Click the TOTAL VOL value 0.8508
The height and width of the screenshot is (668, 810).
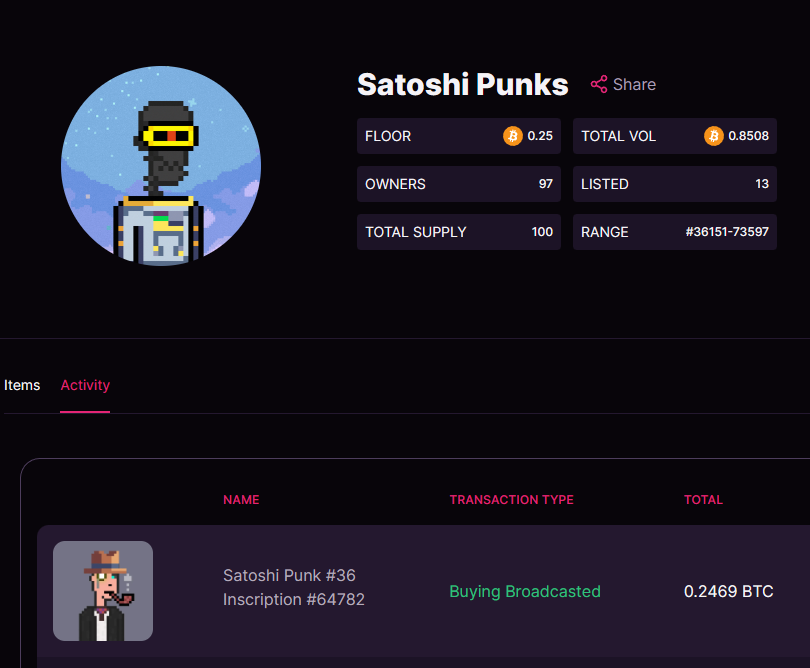[749, 136]
